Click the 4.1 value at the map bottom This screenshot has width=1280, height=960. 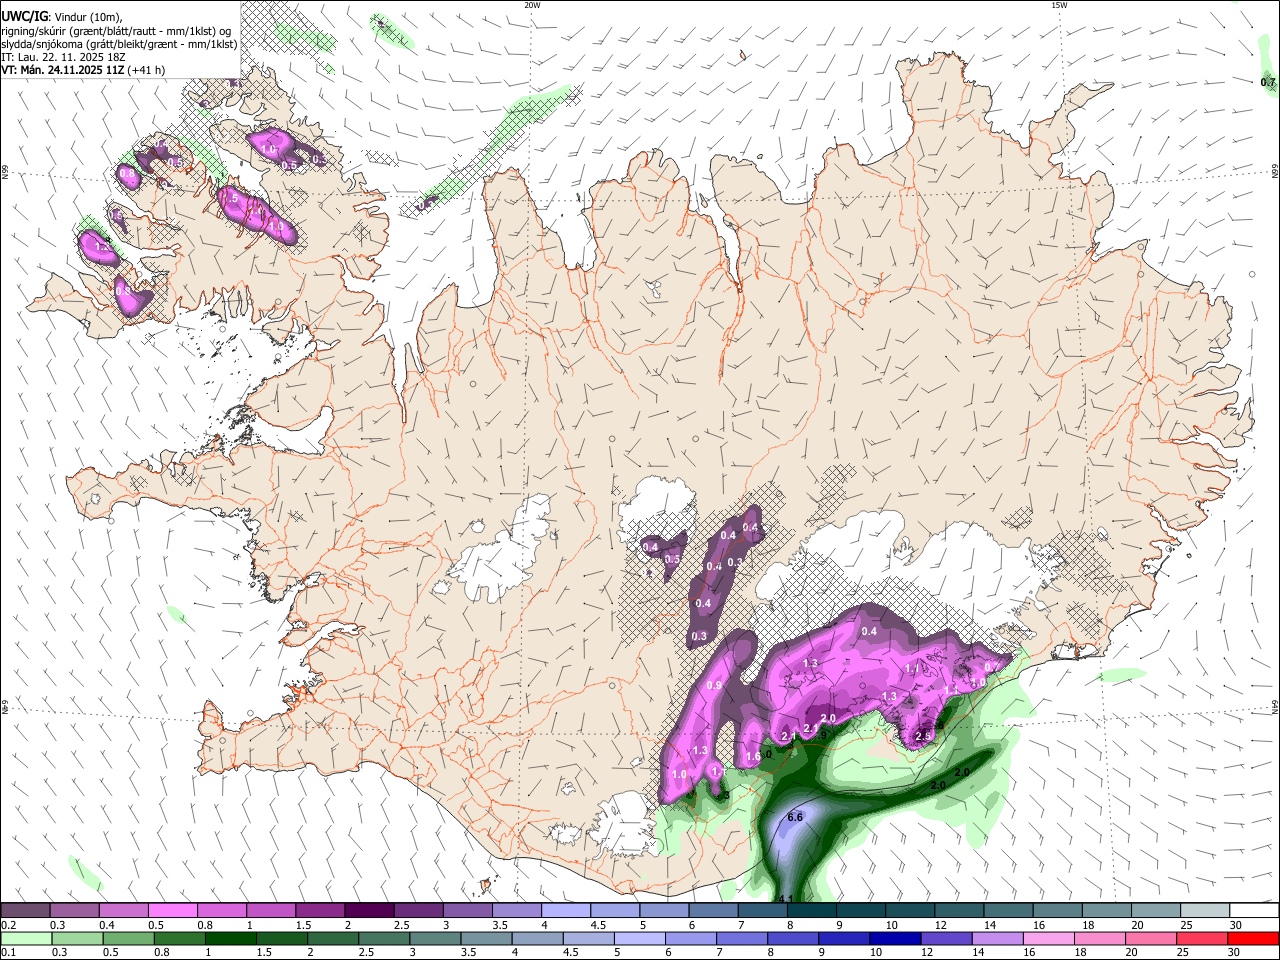[785, 899]
